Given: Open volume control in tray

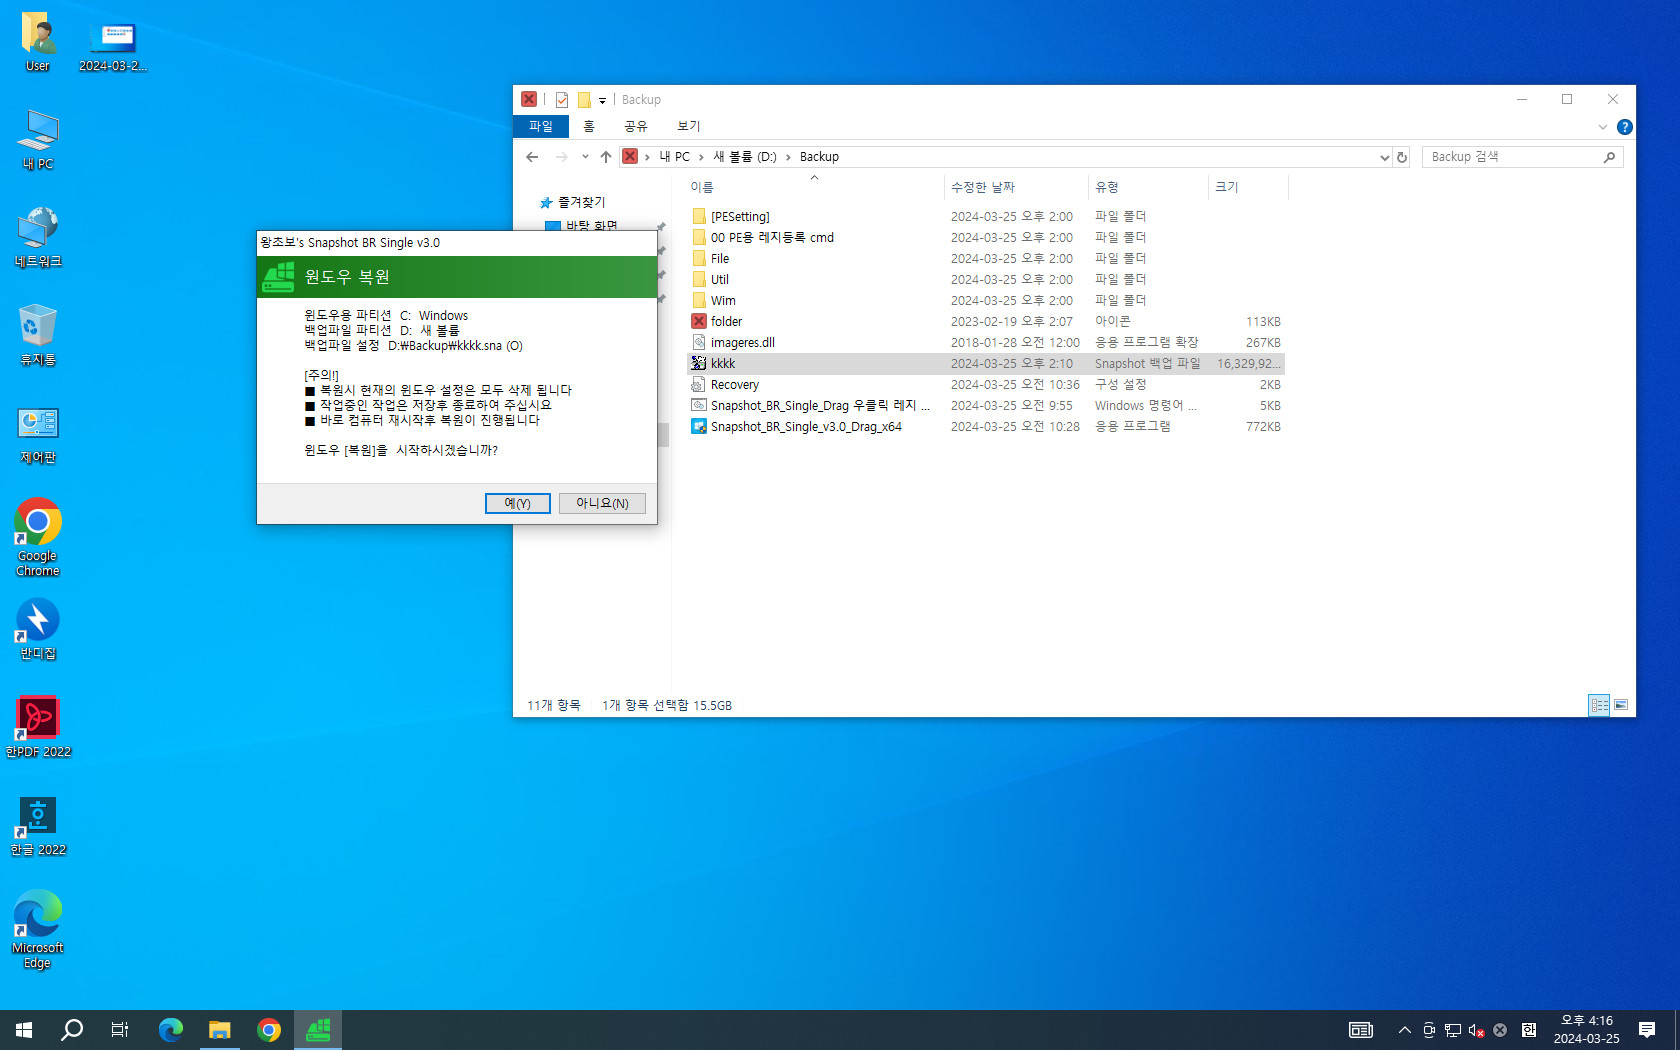Looking at the screenshot, I should [x=1476, y=1030].
